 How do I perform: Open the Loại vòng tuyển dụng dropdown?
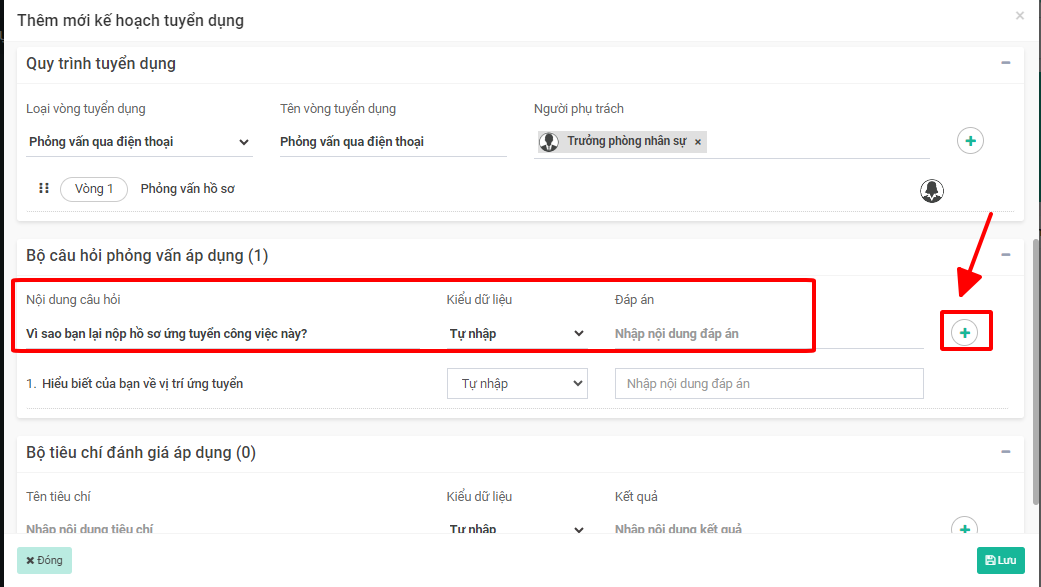pos(139,142)
